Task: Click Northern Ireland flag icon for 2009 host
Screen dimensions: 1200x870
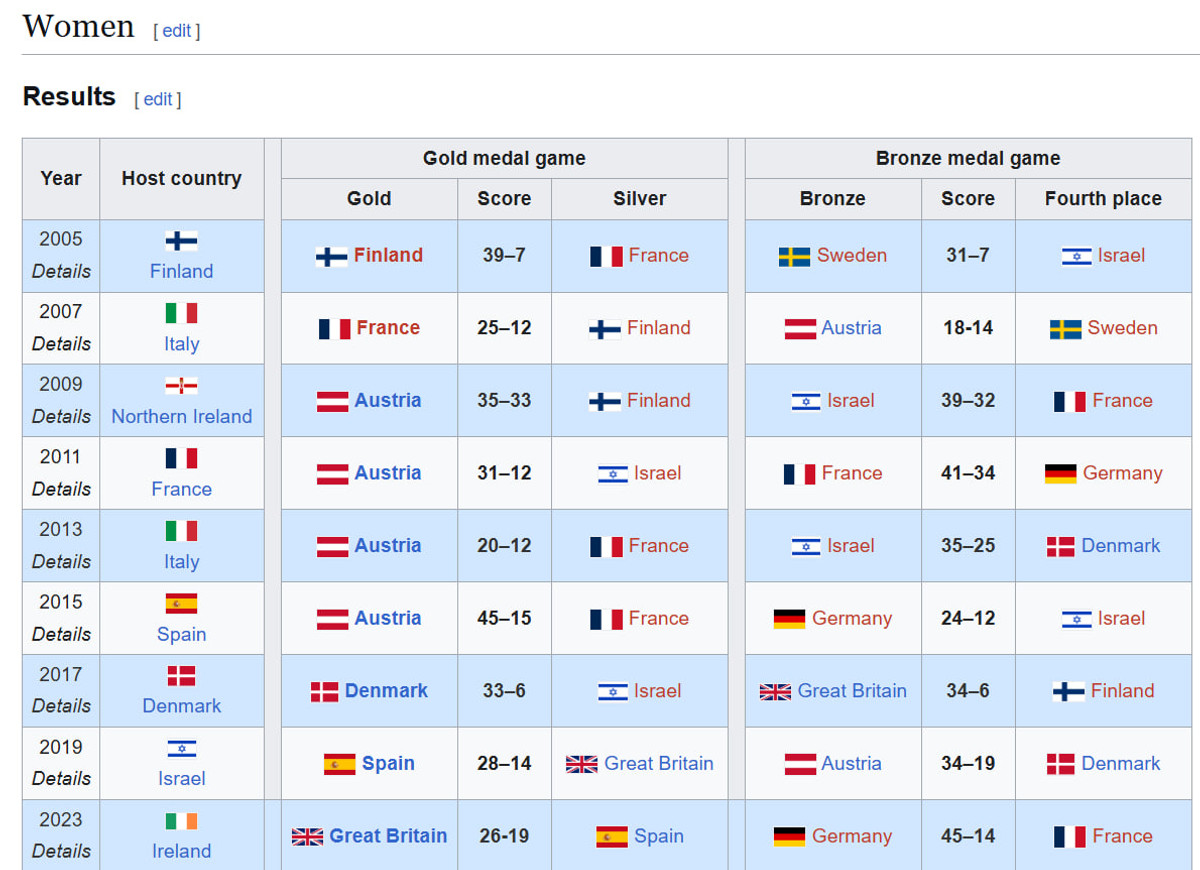Action: 181,386
